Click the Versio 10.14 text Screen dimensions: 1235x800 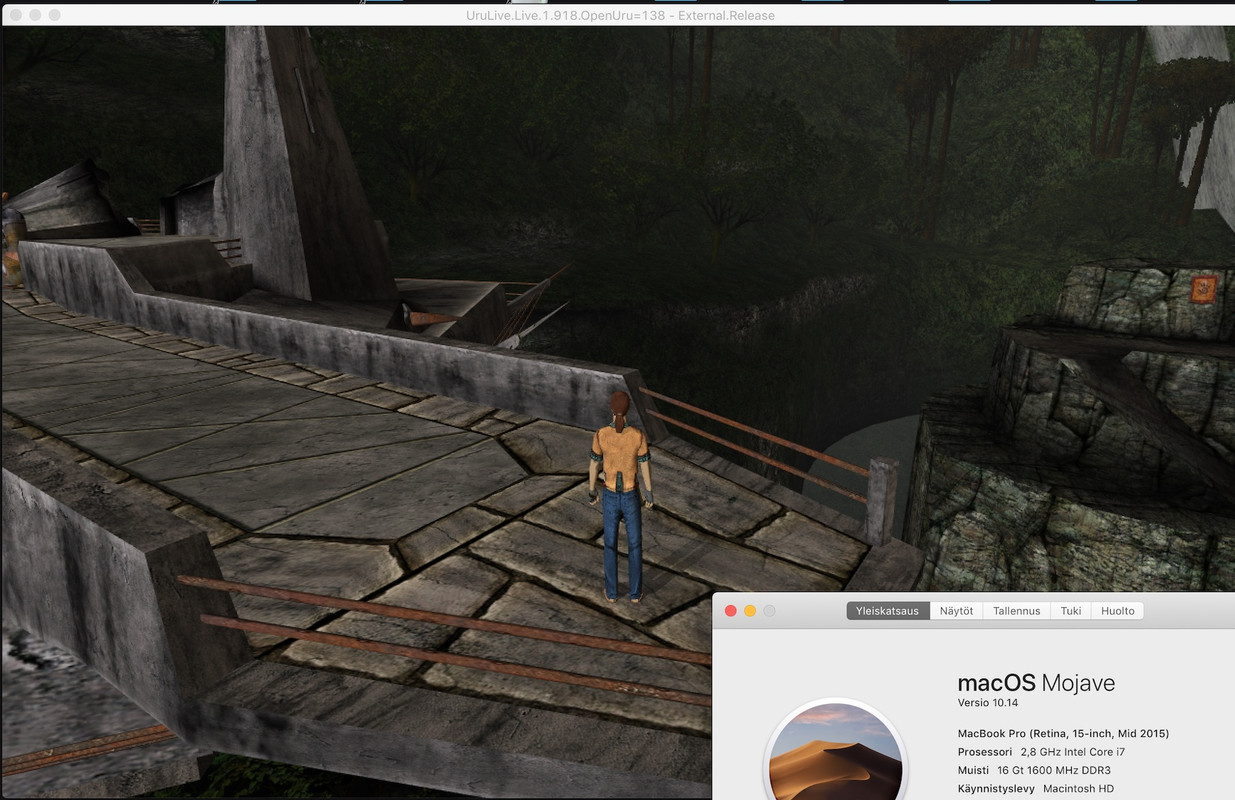tap(987, 703)
